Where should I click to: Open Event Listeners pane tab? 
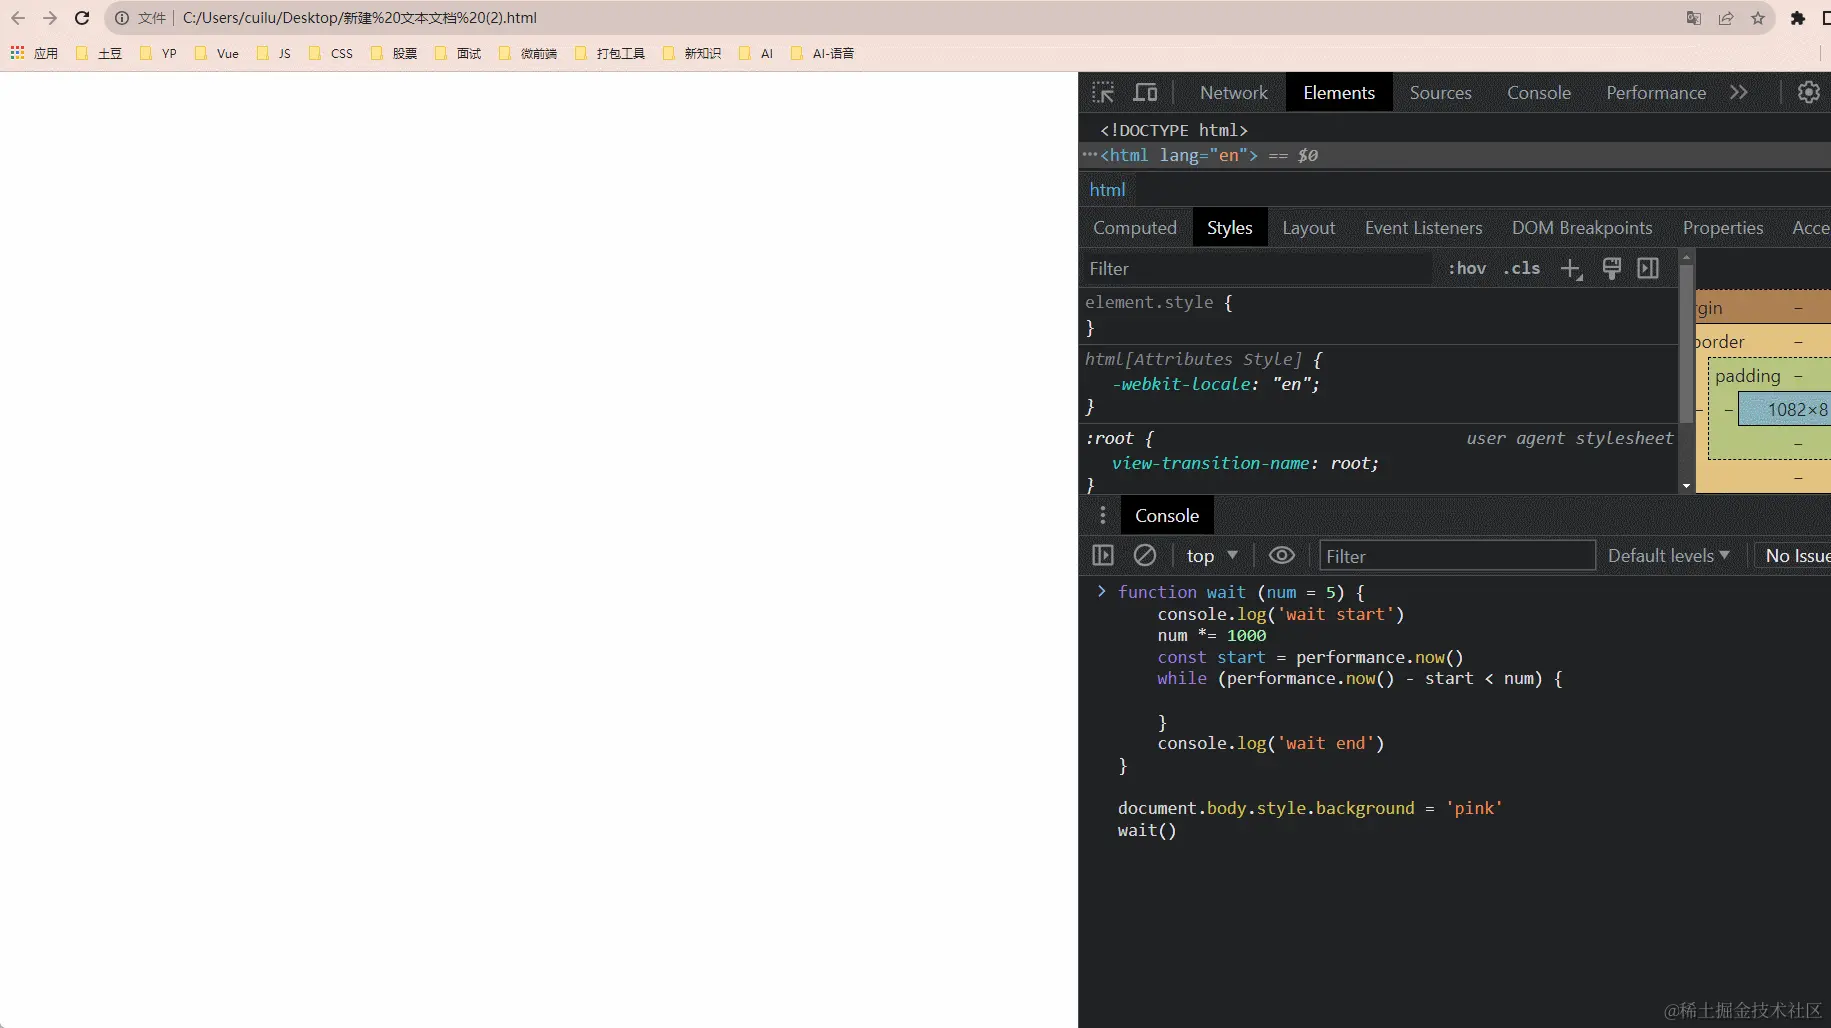(1423, 228)
